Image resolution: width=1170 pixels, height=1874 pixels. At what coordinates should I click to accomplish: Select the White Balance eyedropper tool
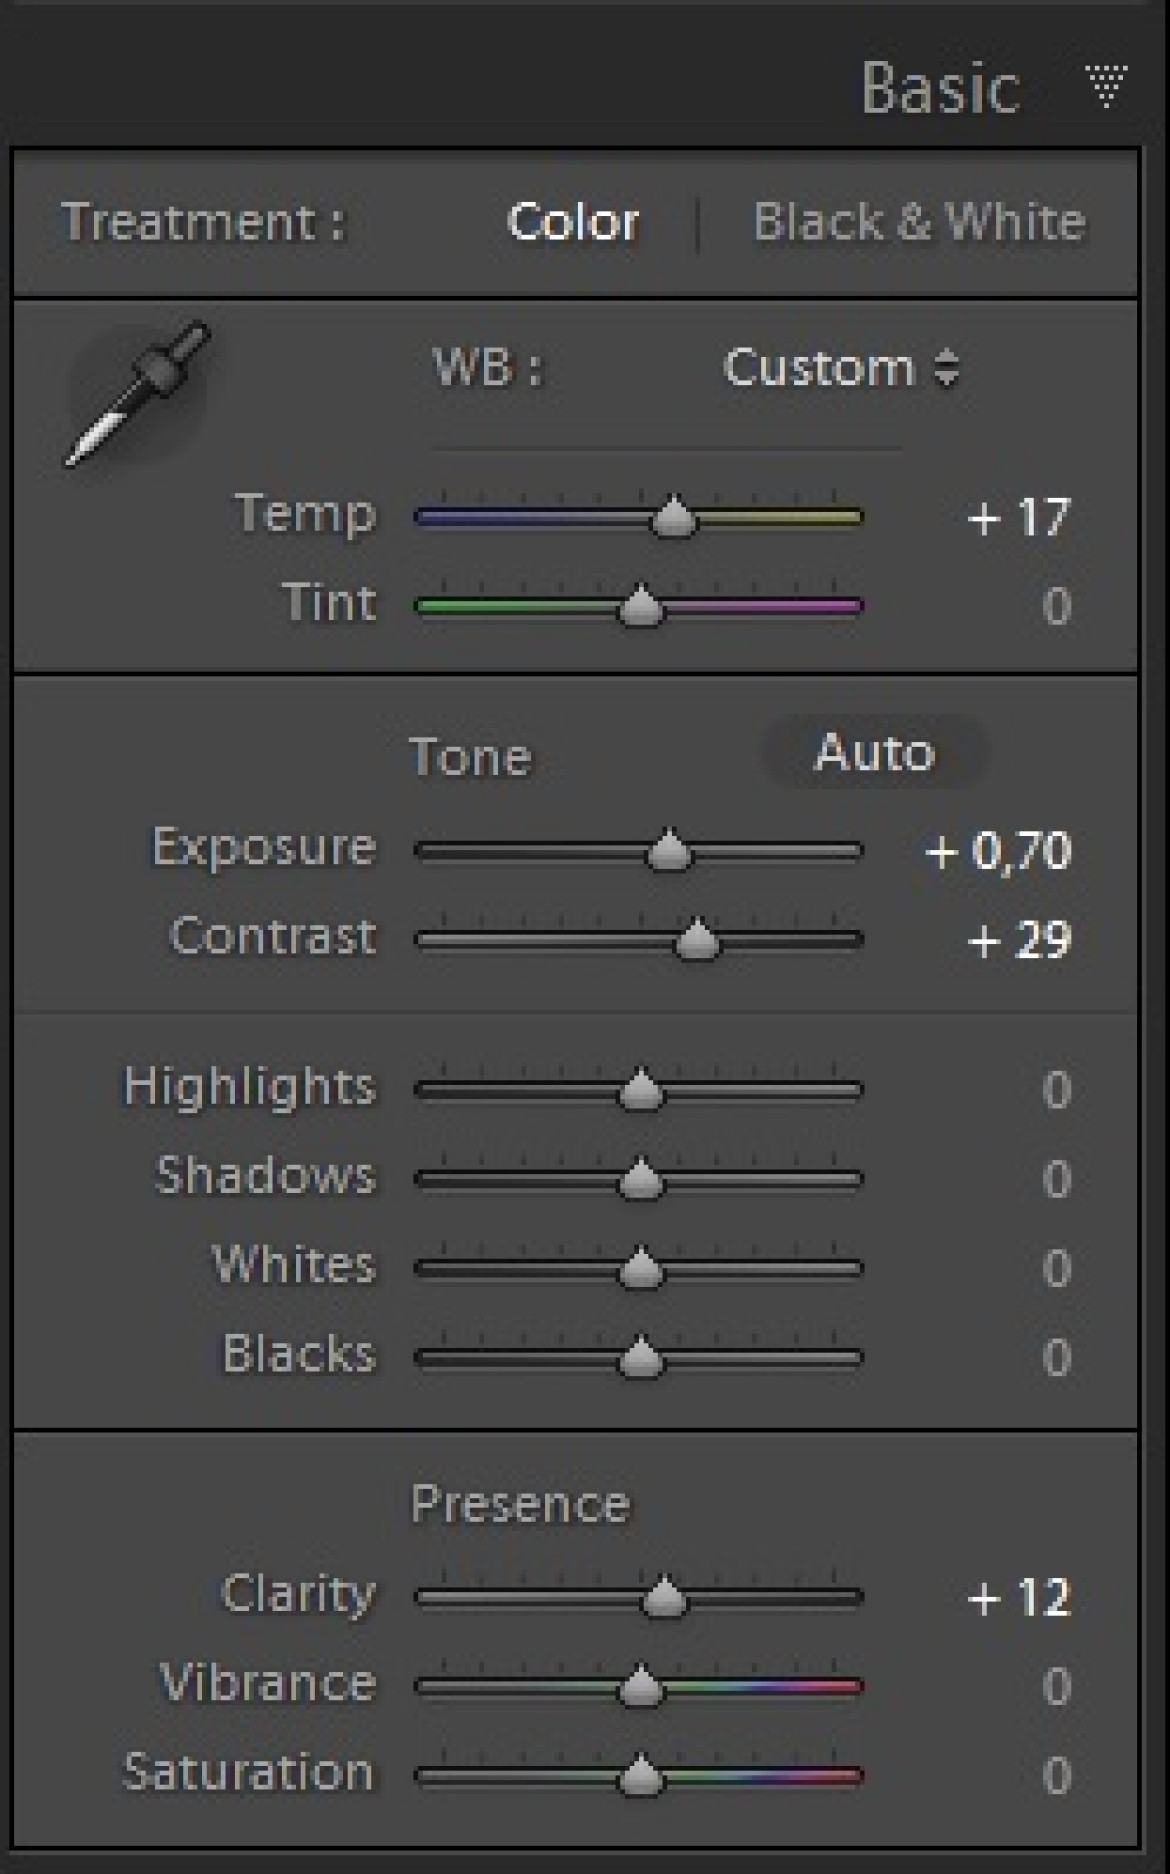pos(137,394)
